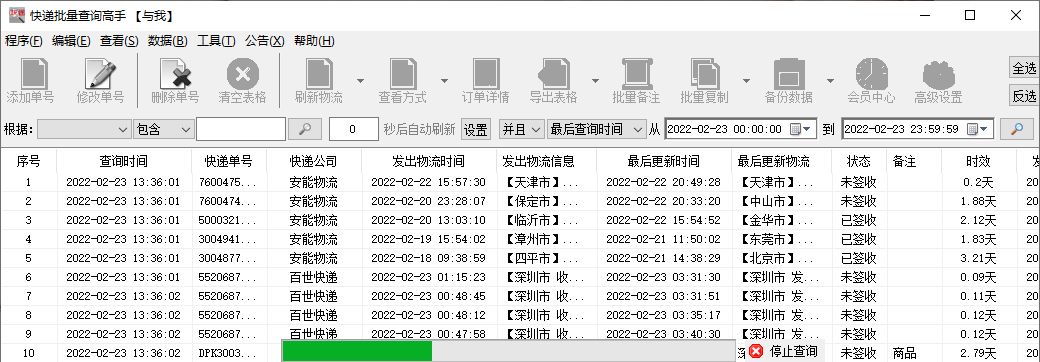Open the end date calendar picker
Screen dimensions: 1040x362
[978, 129]
